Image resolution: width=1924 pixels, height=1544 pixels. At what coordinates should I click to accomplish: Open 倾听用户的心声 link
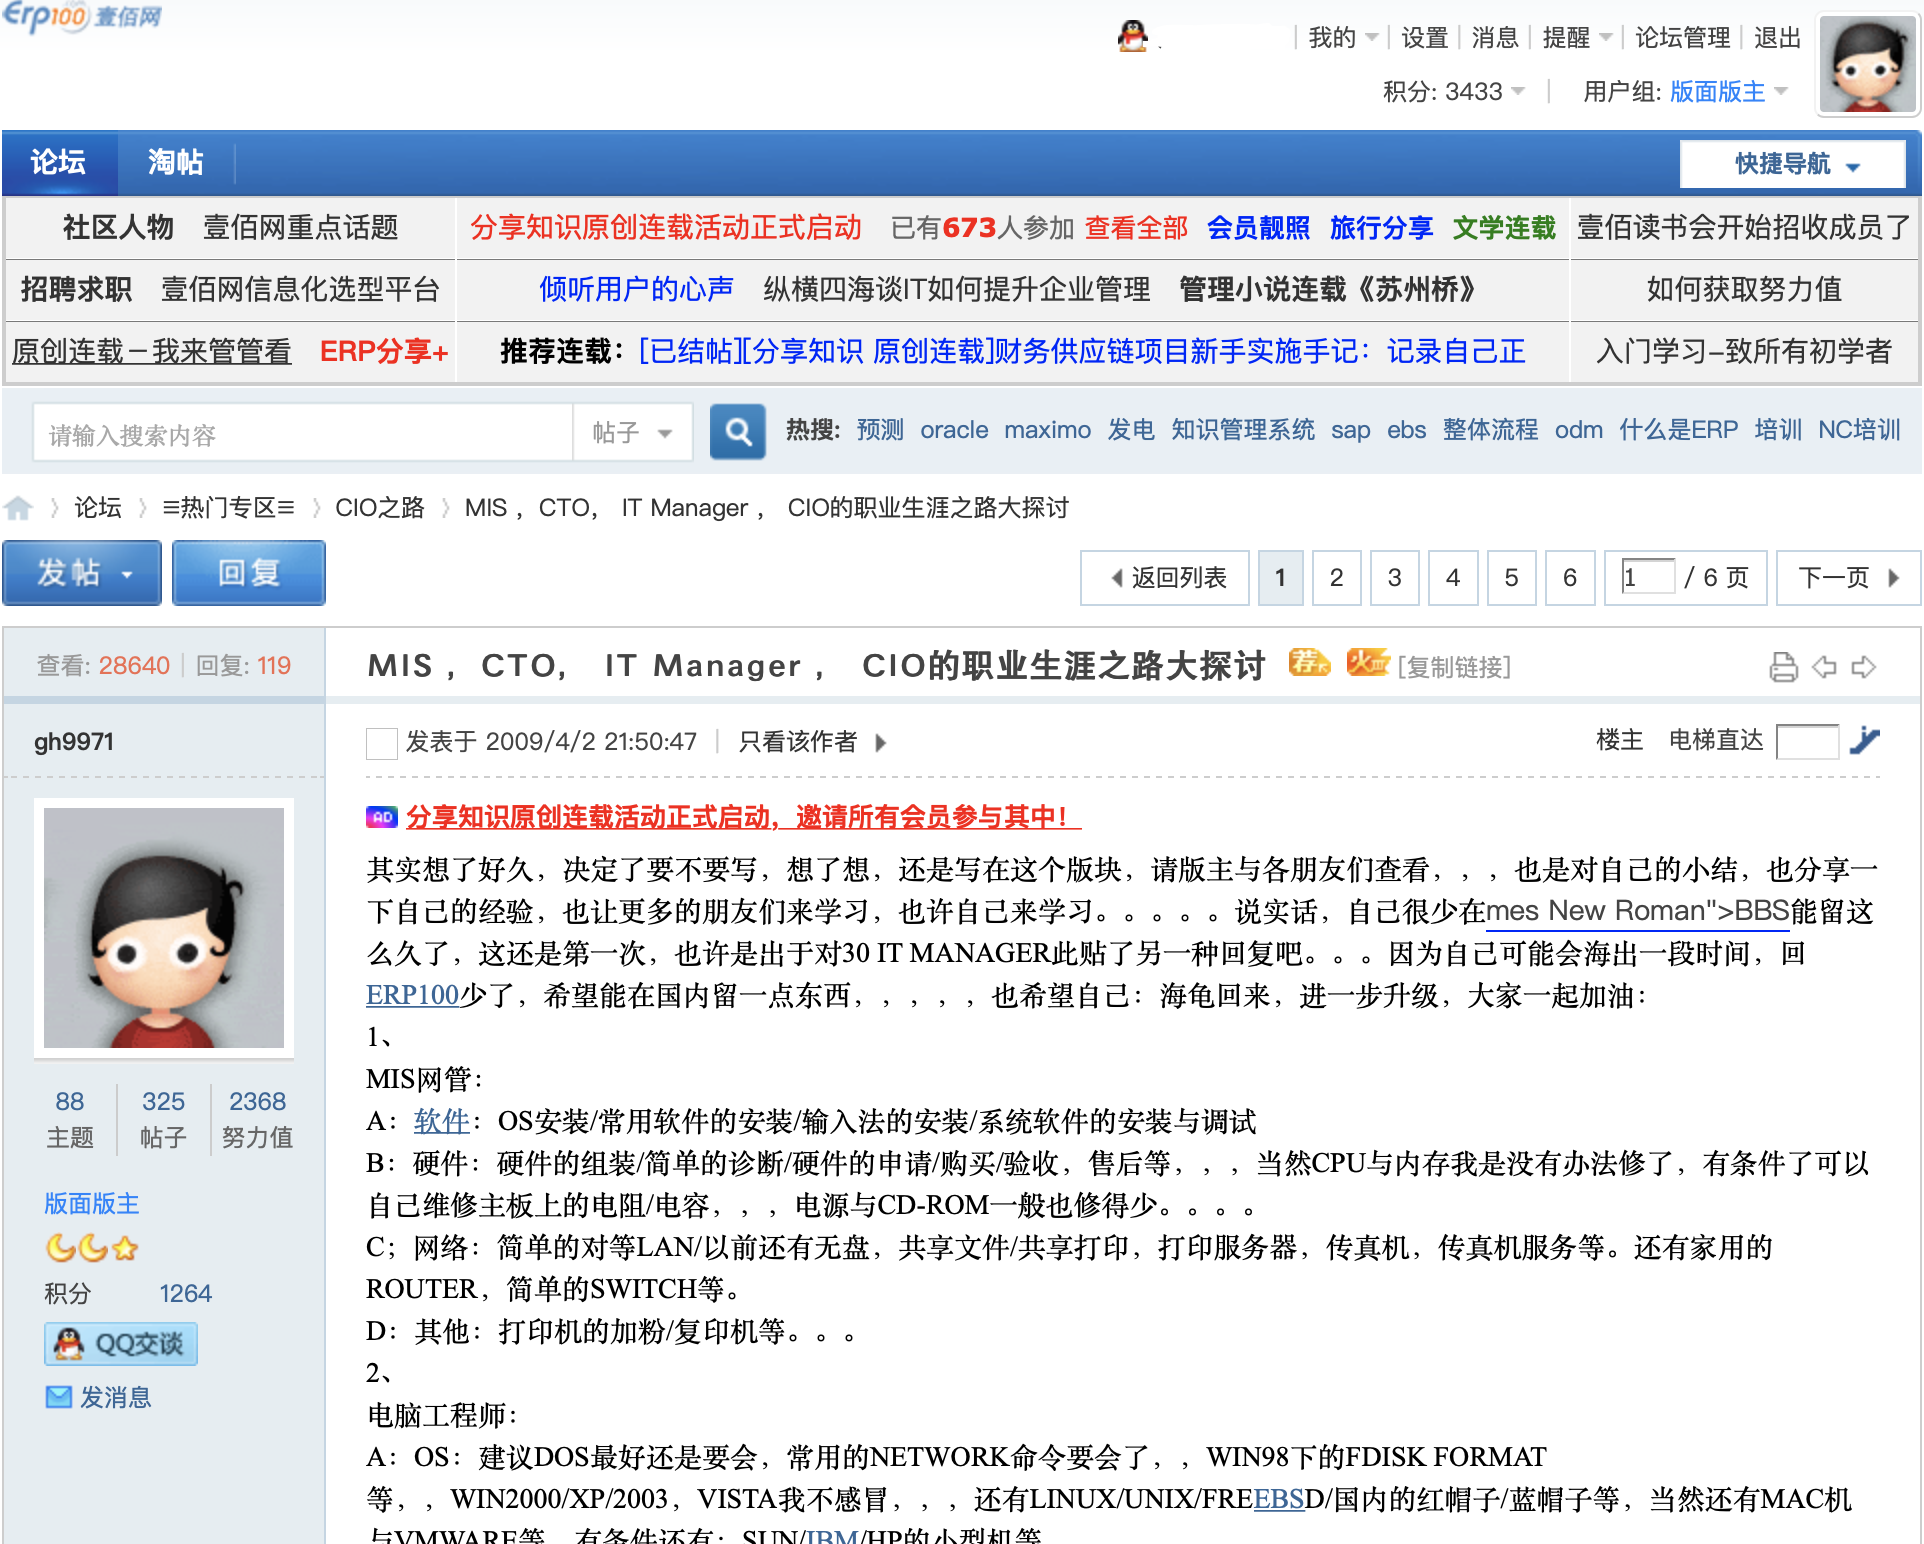[636, 290]
